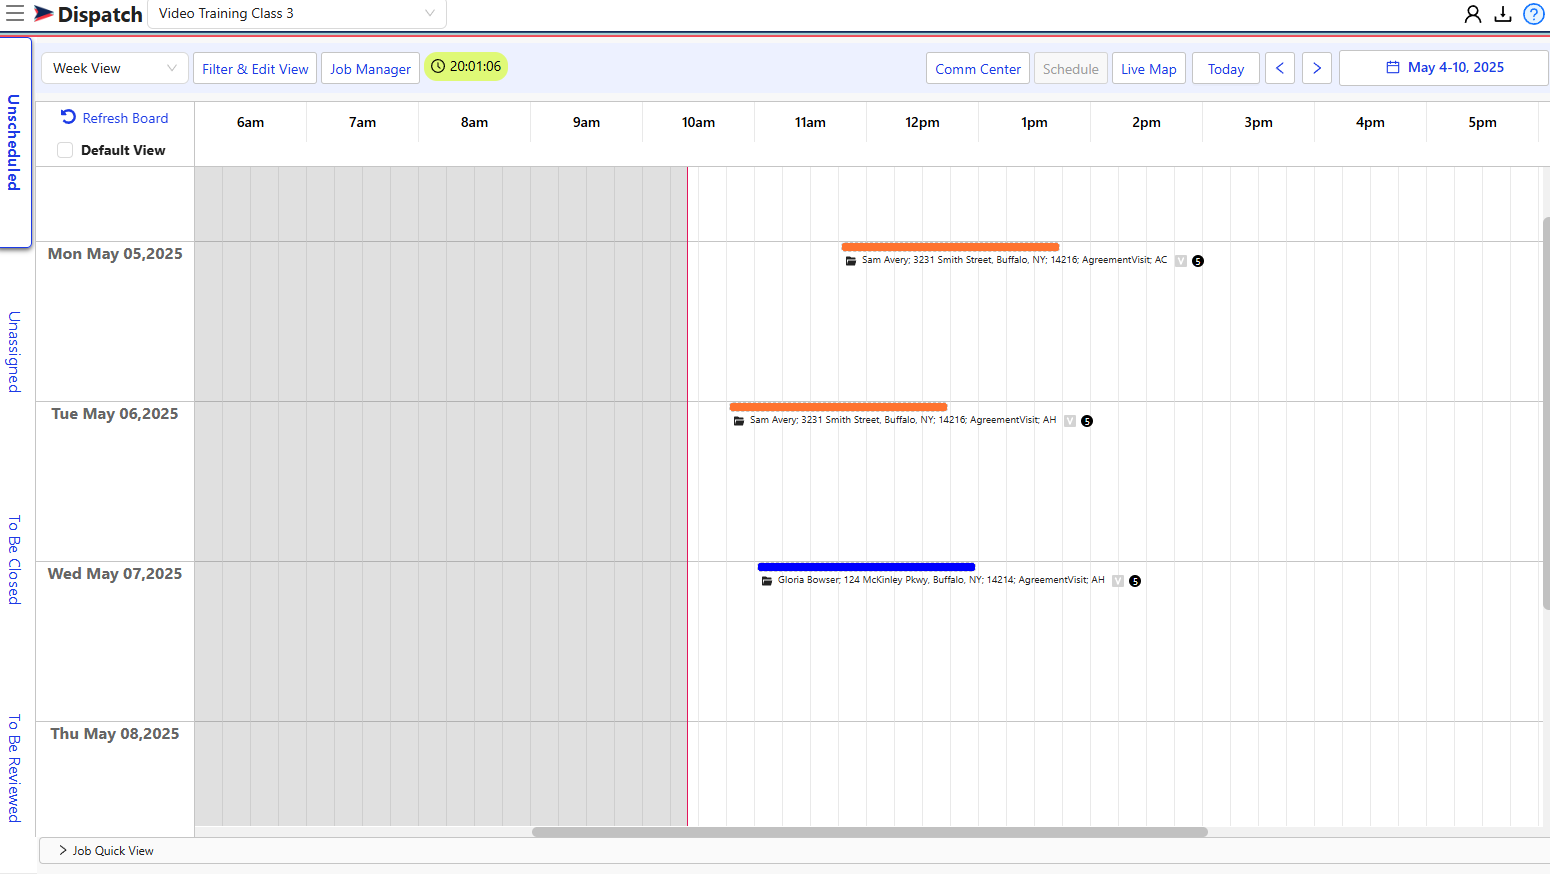Viewport: 1550px width, 879px height.
Task: Click the Schedule button
Action: coord(1071,68)
